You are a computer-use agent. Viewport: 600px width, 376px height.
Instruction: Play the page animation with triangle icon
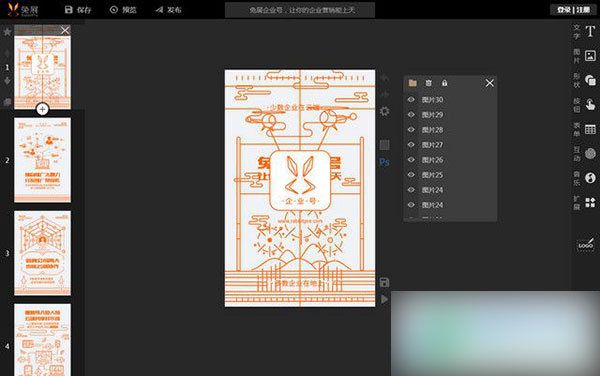(384, 299)
